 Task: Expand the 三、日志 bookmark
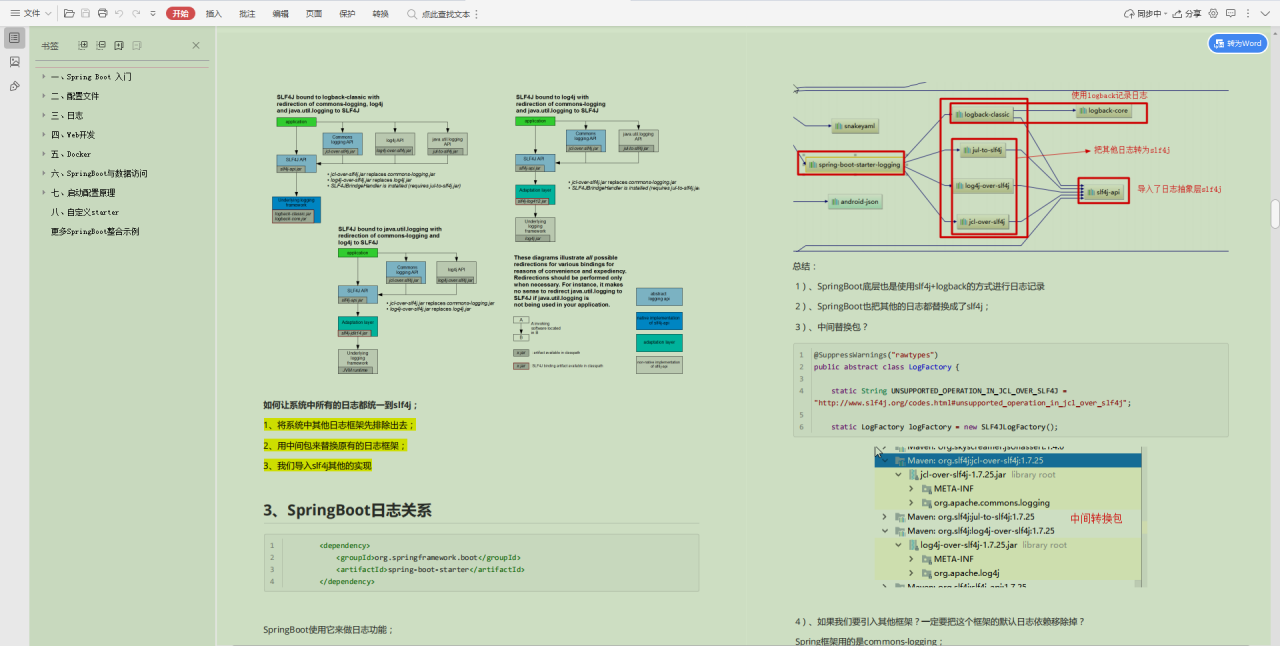click(43, 115)
